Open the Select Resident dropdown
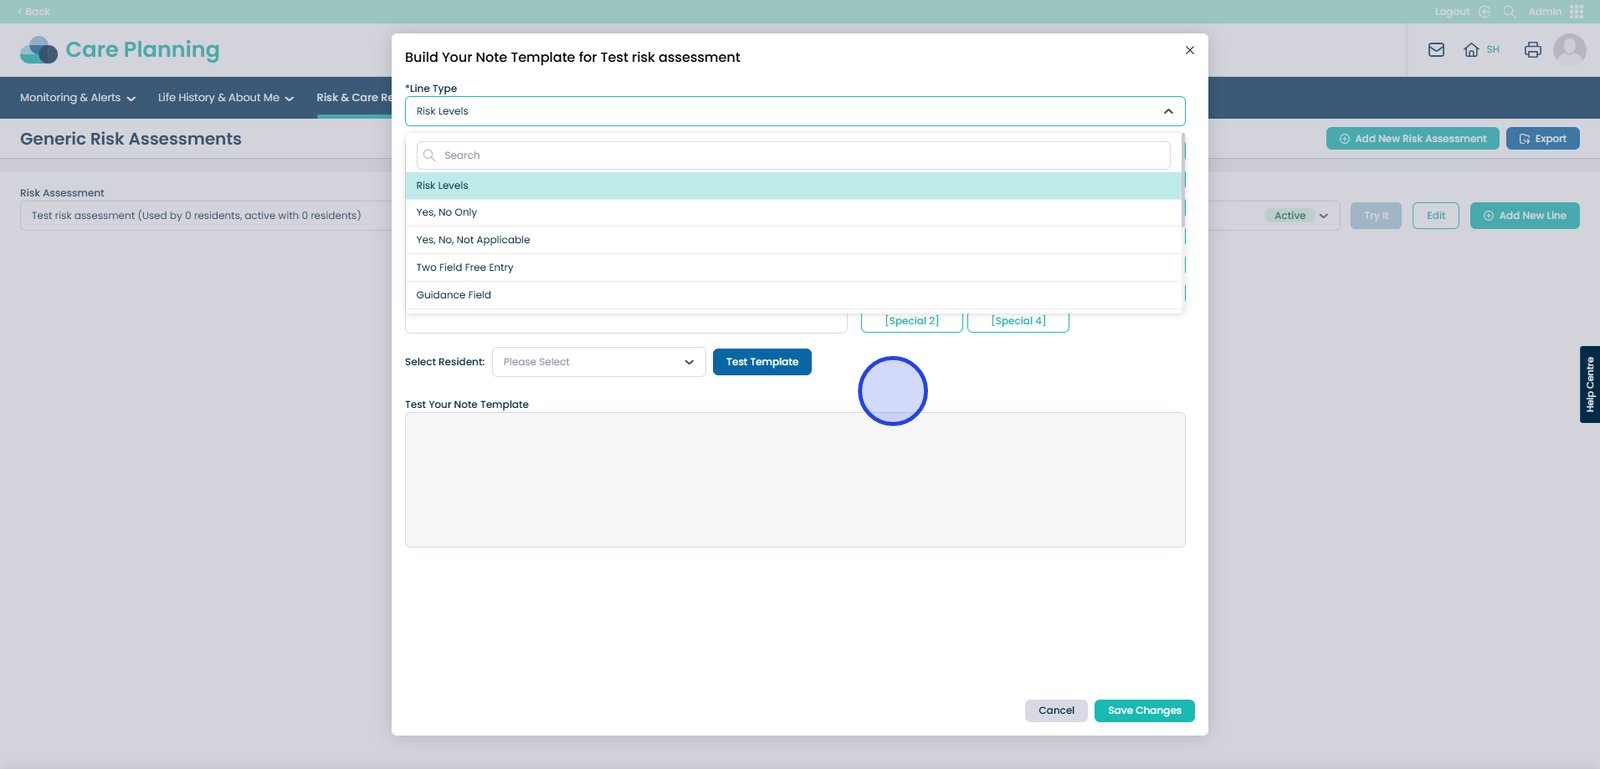The width and height of the screenshot is (1600, 769). point(599,362)
